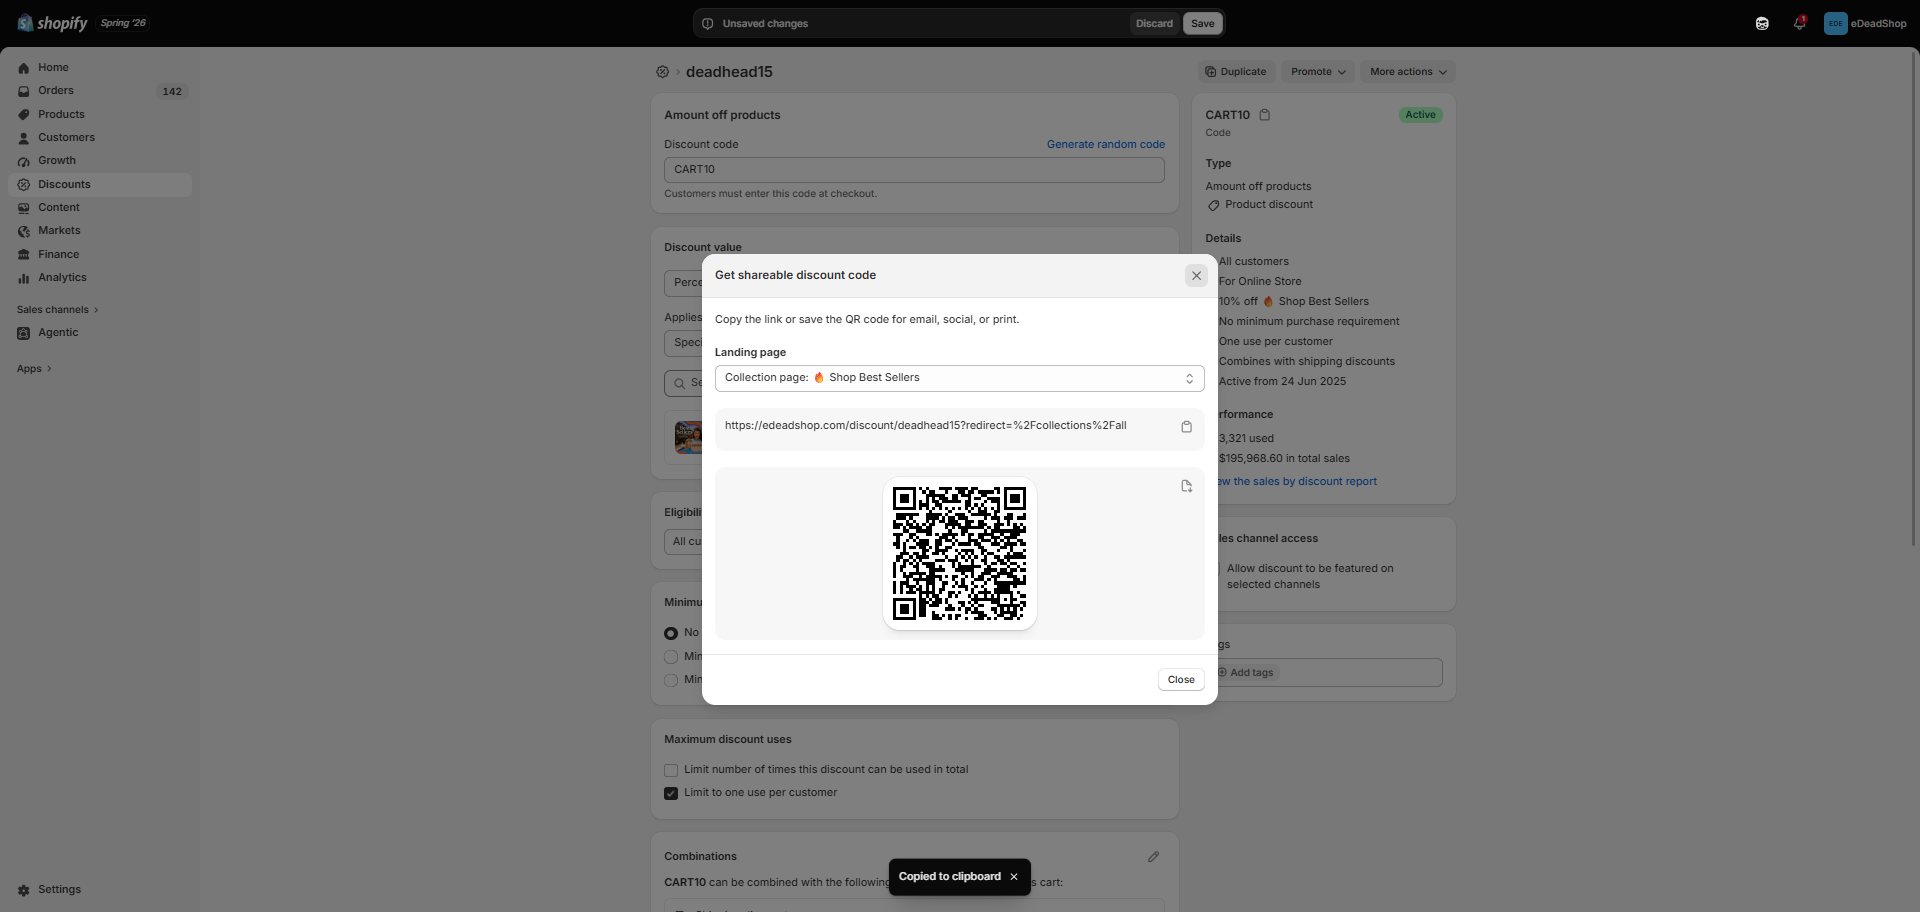The image size is (1920, 912).
Task: Uncheck Limit to one use per customer
Action: 671,793
